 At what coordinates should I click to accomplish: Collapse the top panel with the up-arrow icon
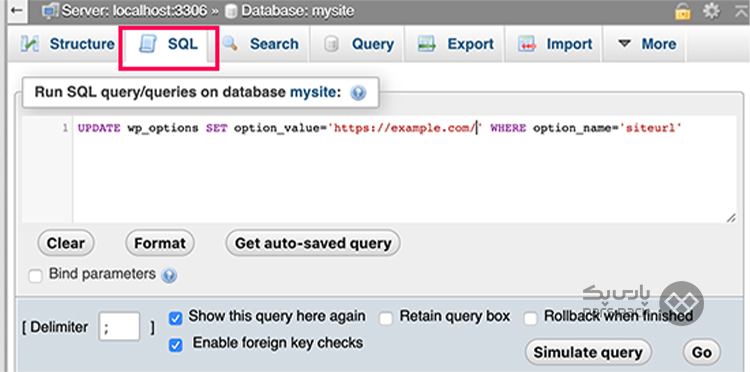tap(740, 11)
